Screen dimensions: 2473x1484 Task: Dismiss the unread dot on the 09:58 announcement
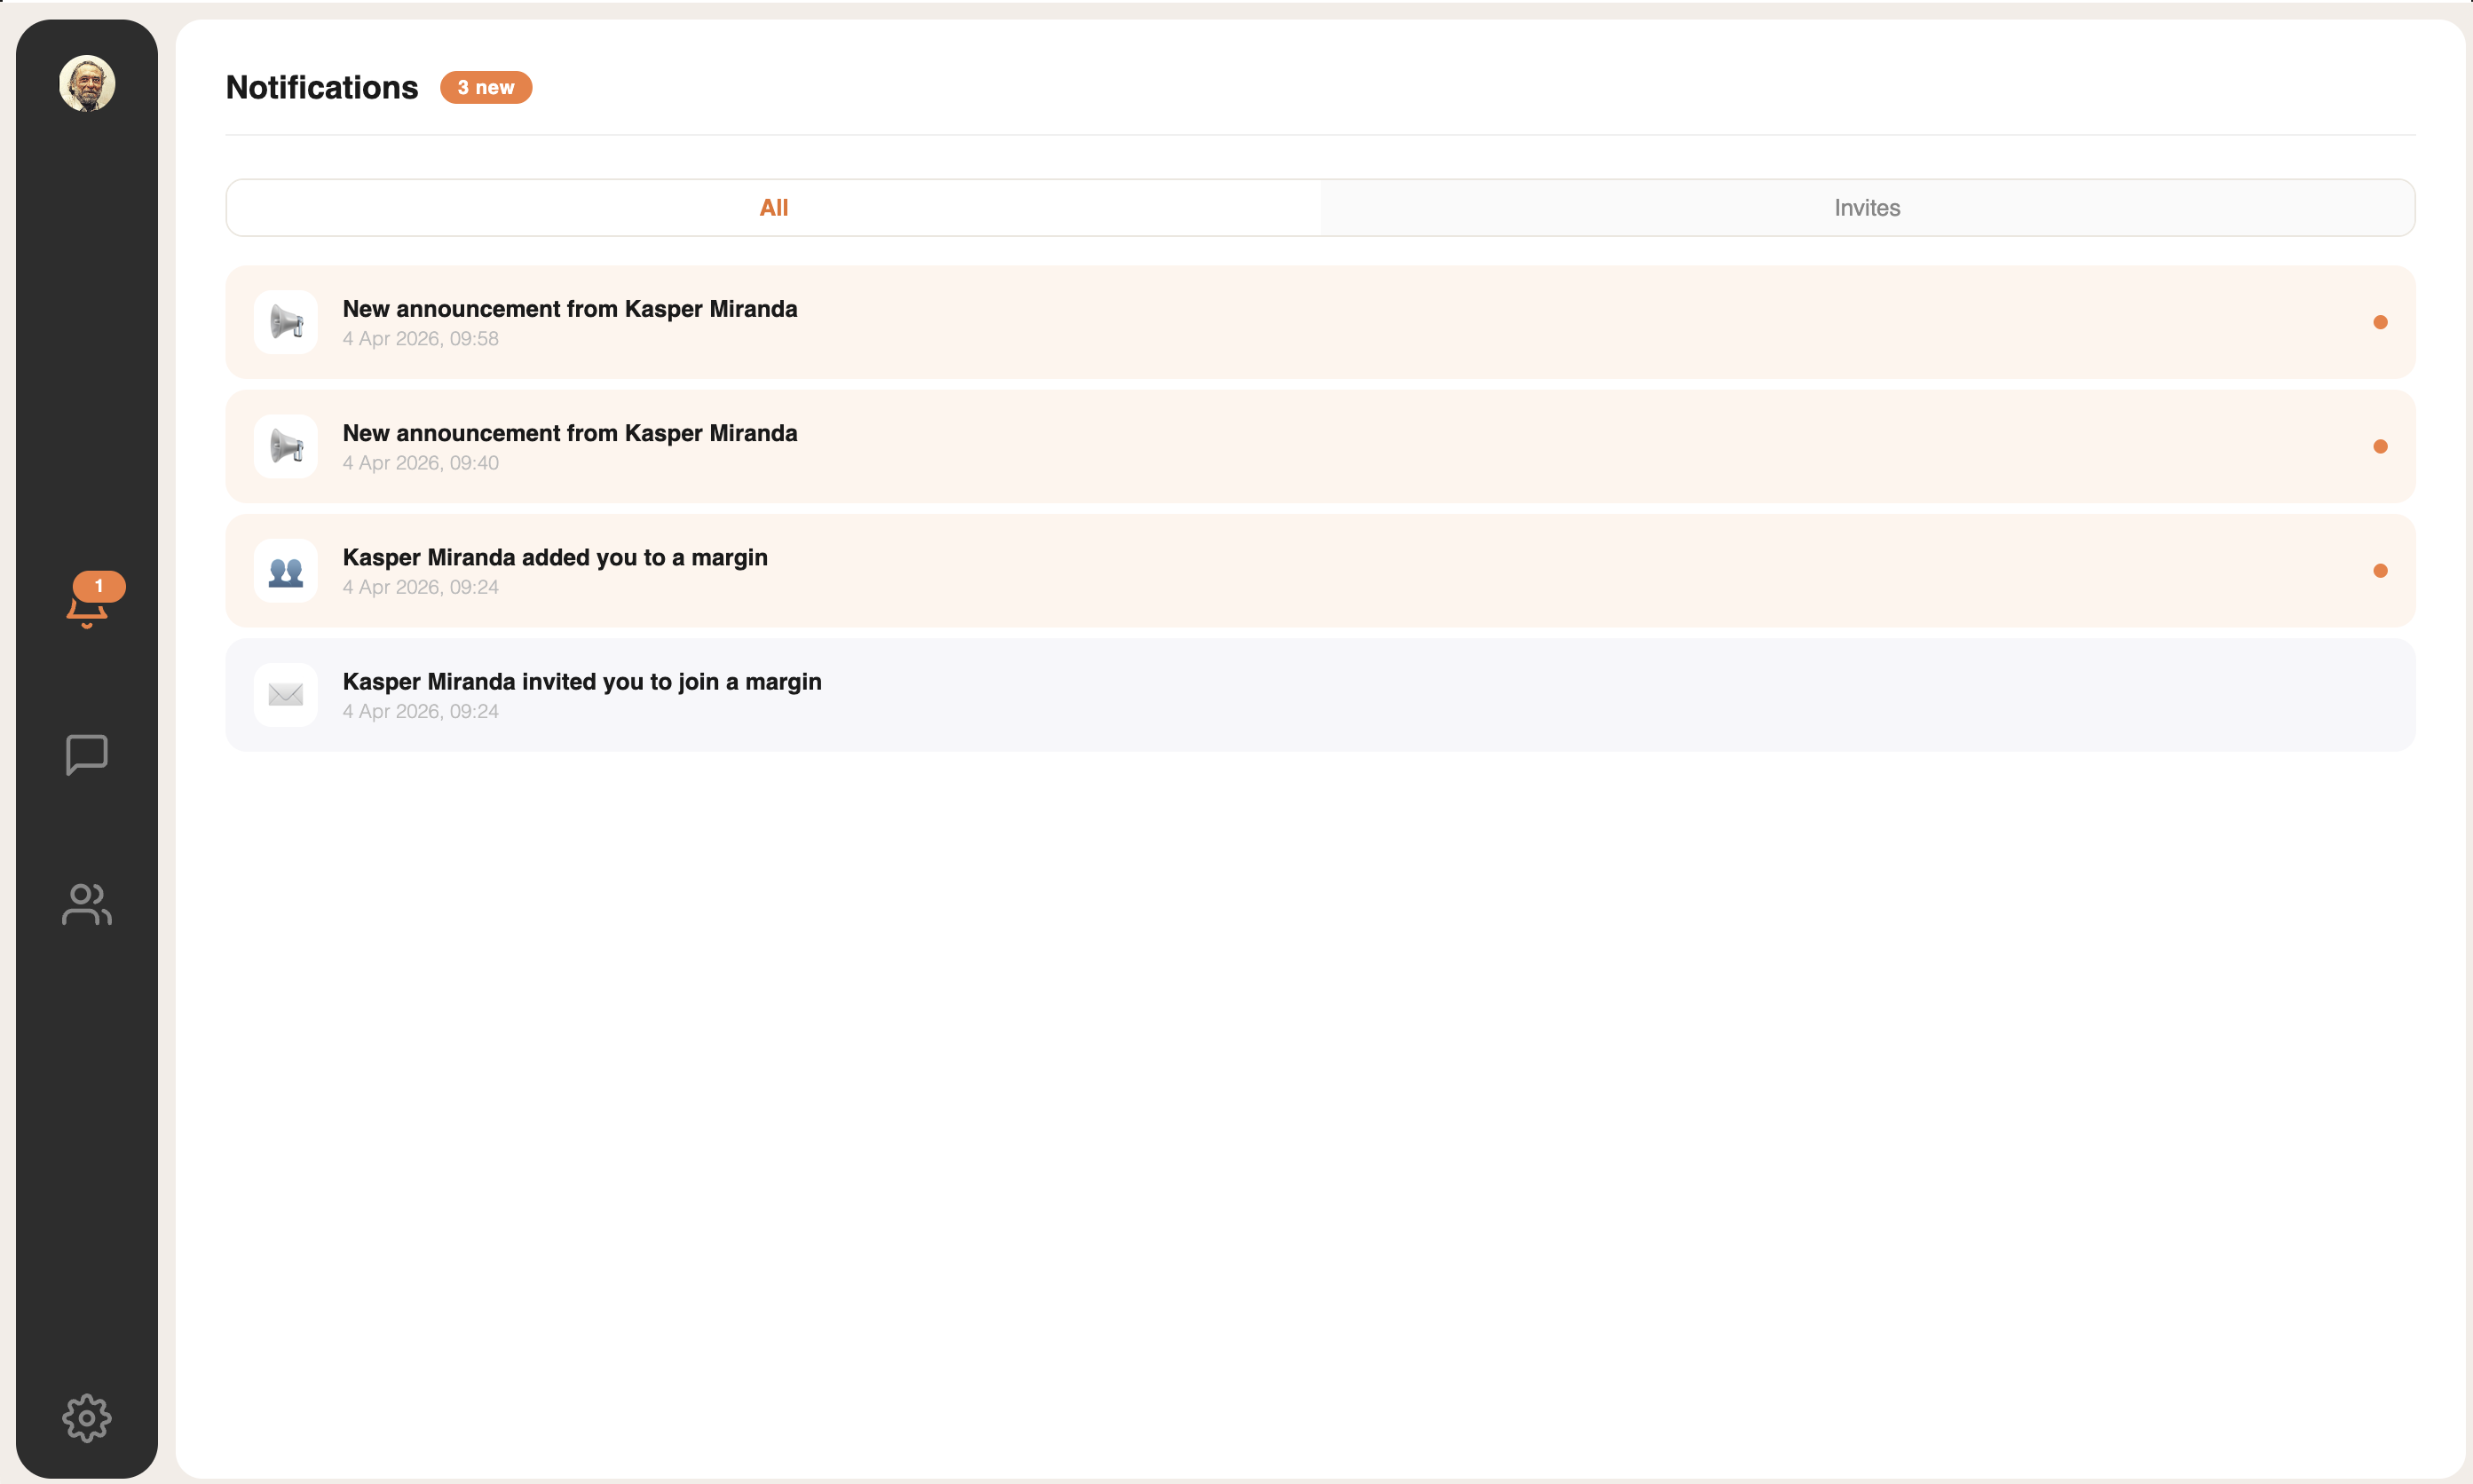coord(2381,322)
